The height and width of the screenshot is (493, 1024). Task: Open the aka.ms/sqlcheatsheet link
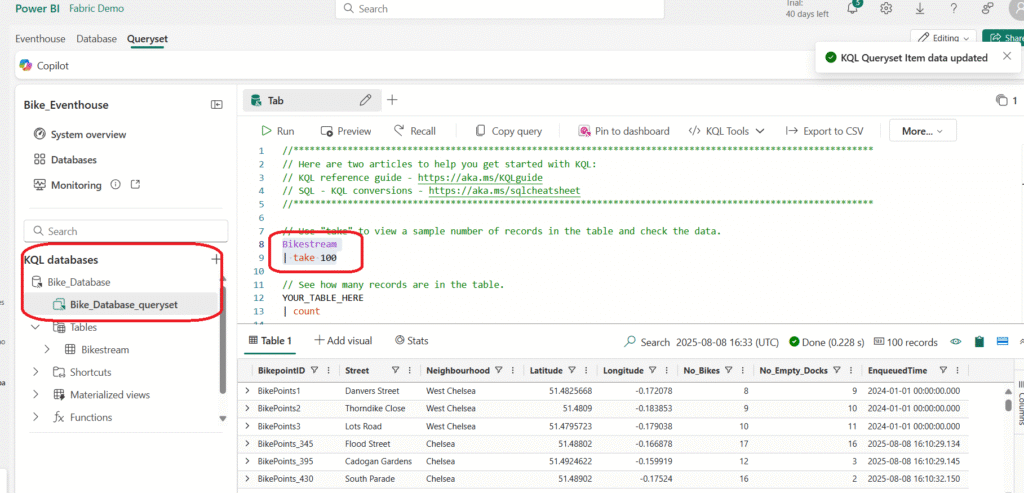[504, 191]
